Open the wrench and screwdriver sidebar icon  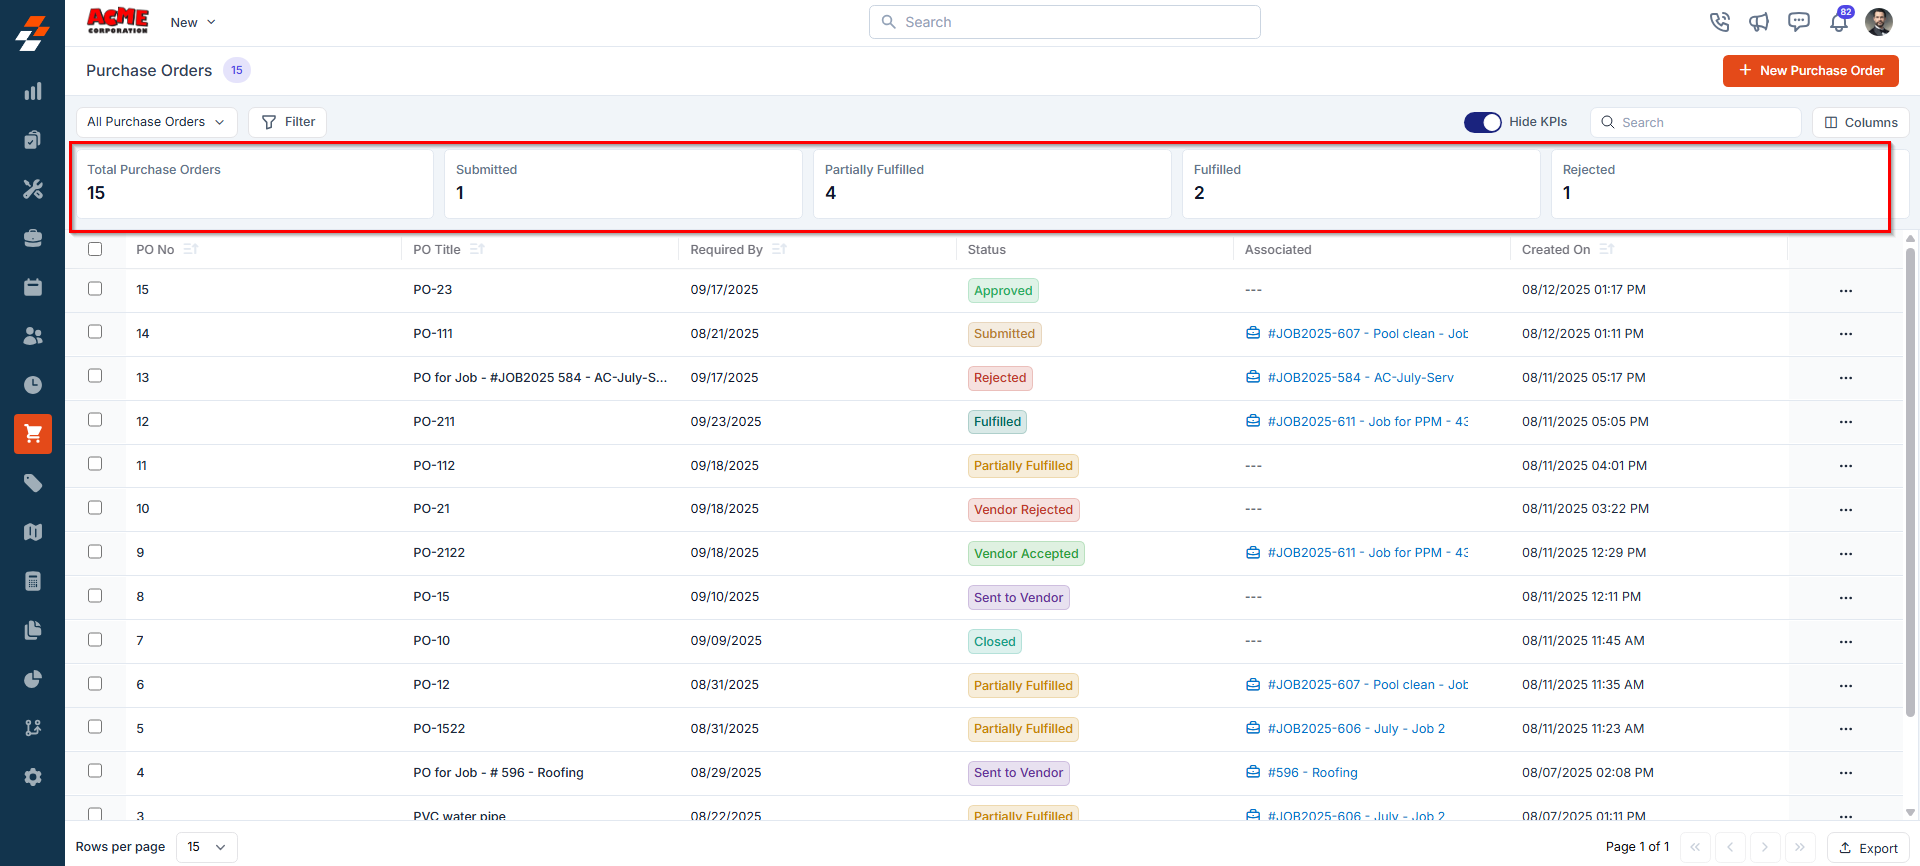pos(33,189)
